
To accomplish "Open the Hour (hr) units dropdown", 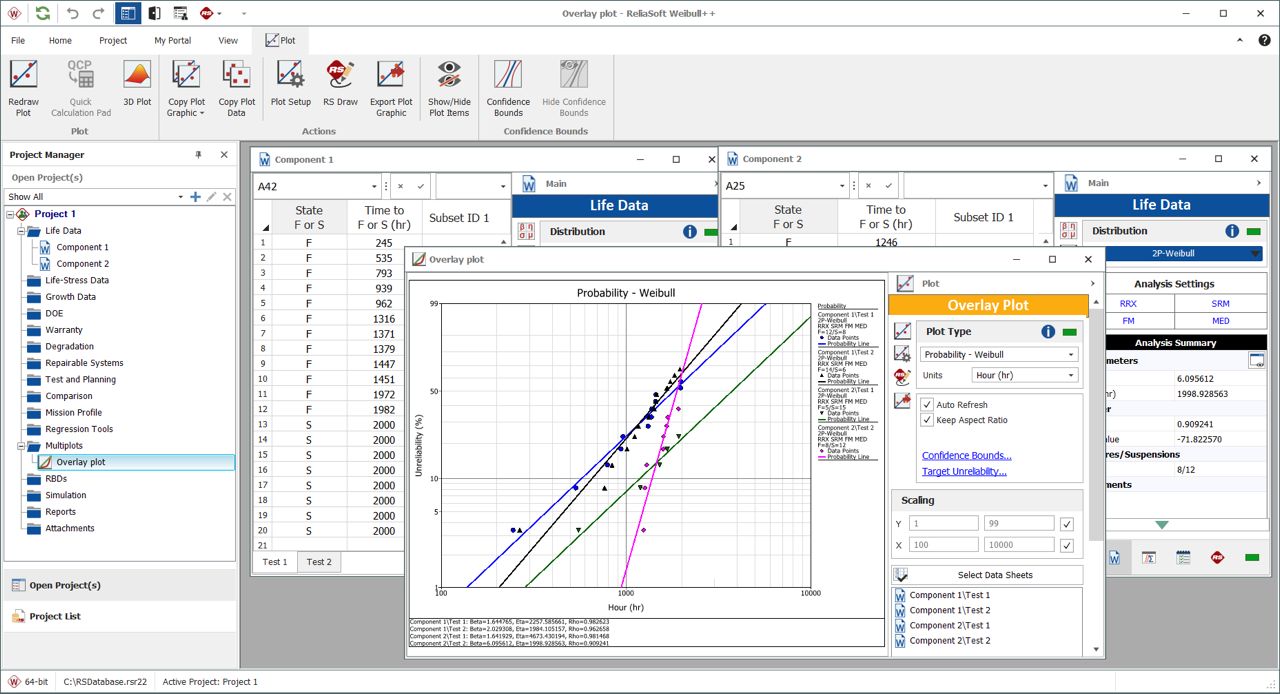I will tap(1071, 375).
